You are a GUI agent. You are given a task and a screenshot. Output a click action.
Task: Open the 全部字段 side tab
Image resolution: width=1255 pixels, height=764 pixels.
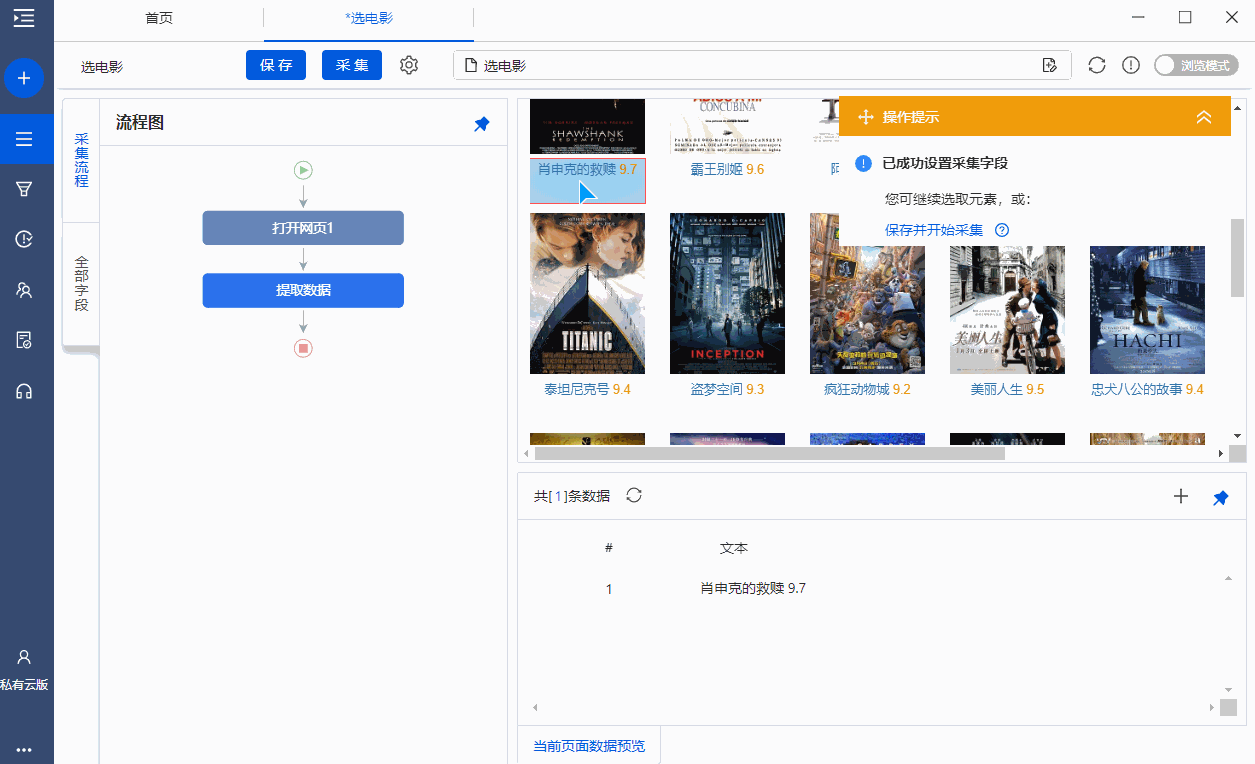[81, 283]
